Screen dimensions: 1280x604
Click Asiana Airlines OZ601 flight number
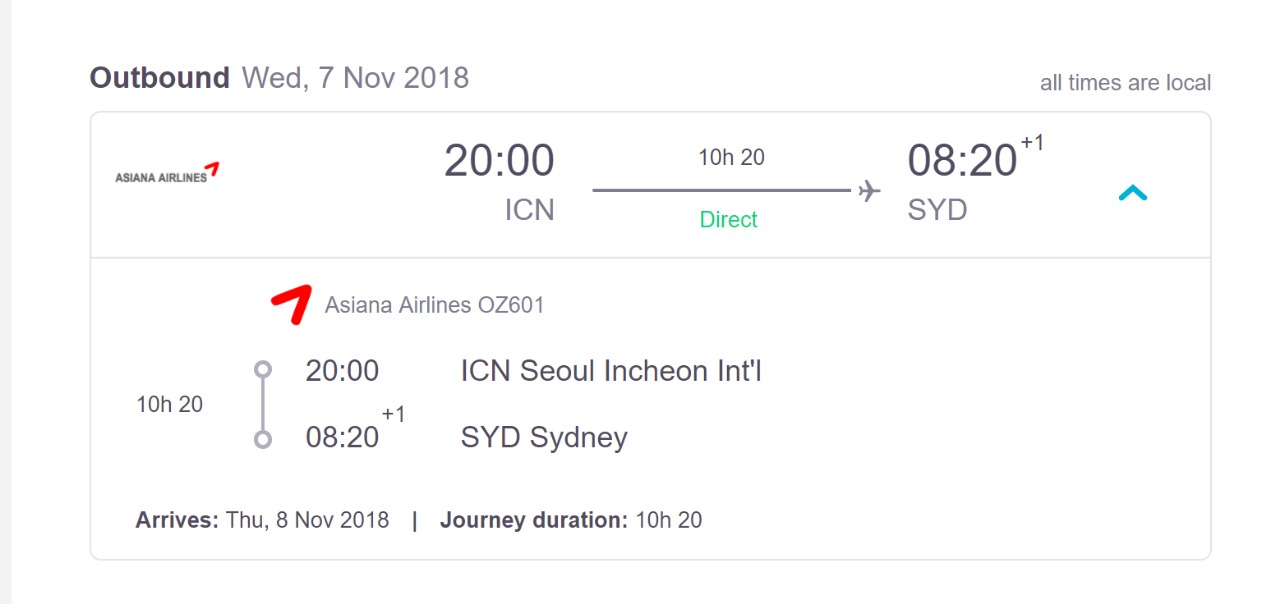point(434,305)
